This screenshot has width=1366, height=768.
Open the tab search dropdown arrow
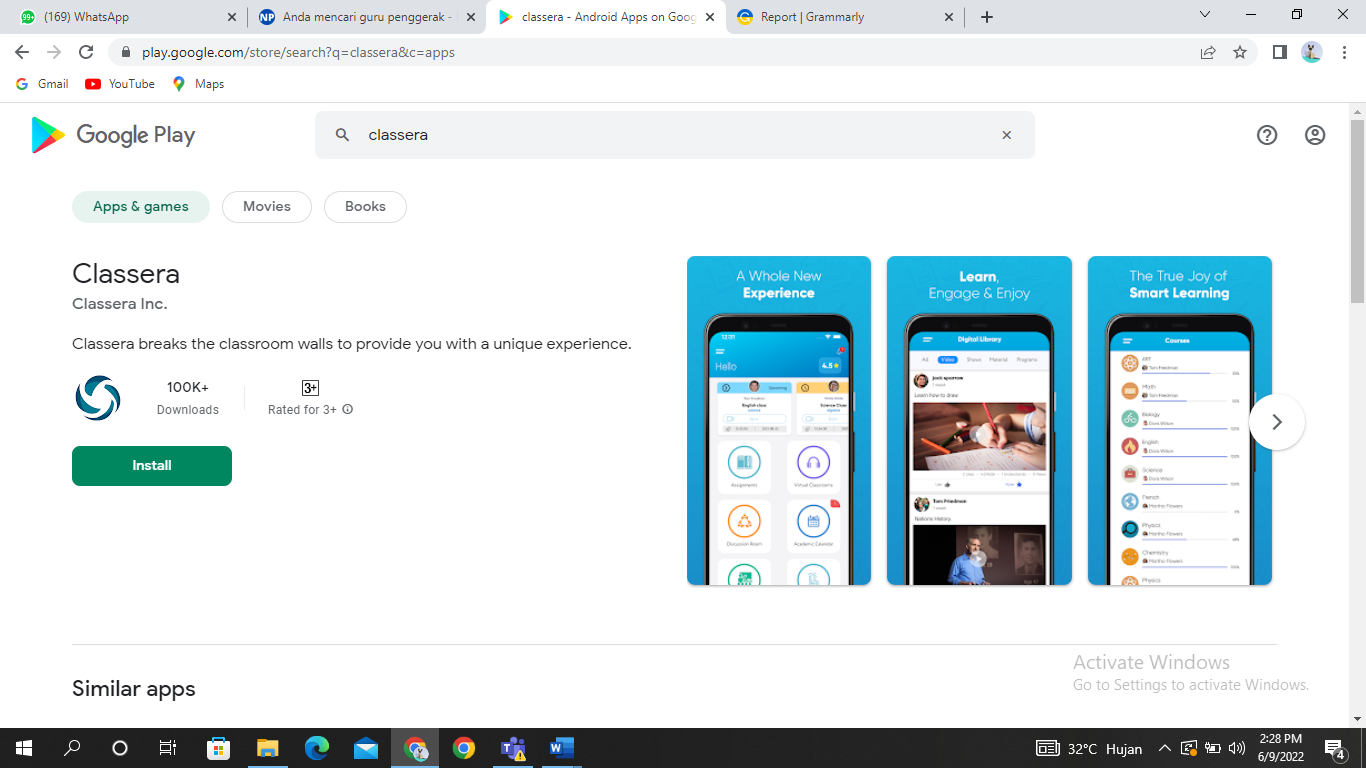pyautogui.click(x=1205, y=15)
